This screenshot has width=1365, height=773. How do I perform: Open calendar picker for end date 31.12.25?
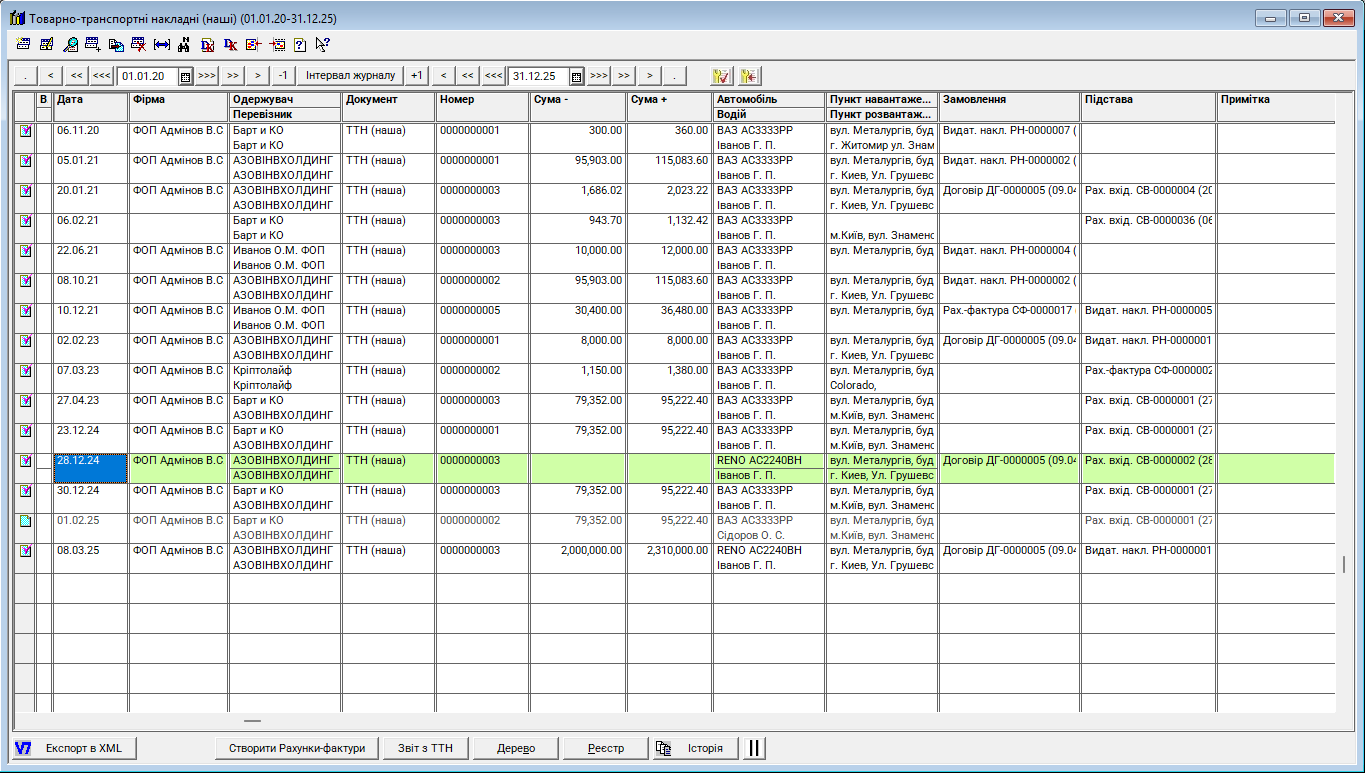[x=576, y=76]
